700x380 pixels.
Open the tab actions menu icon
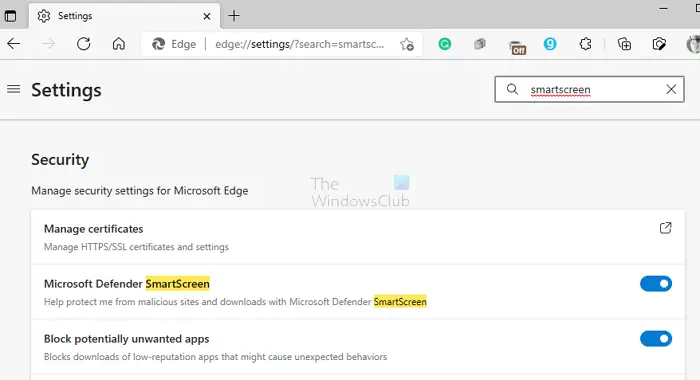pos(10,16)
